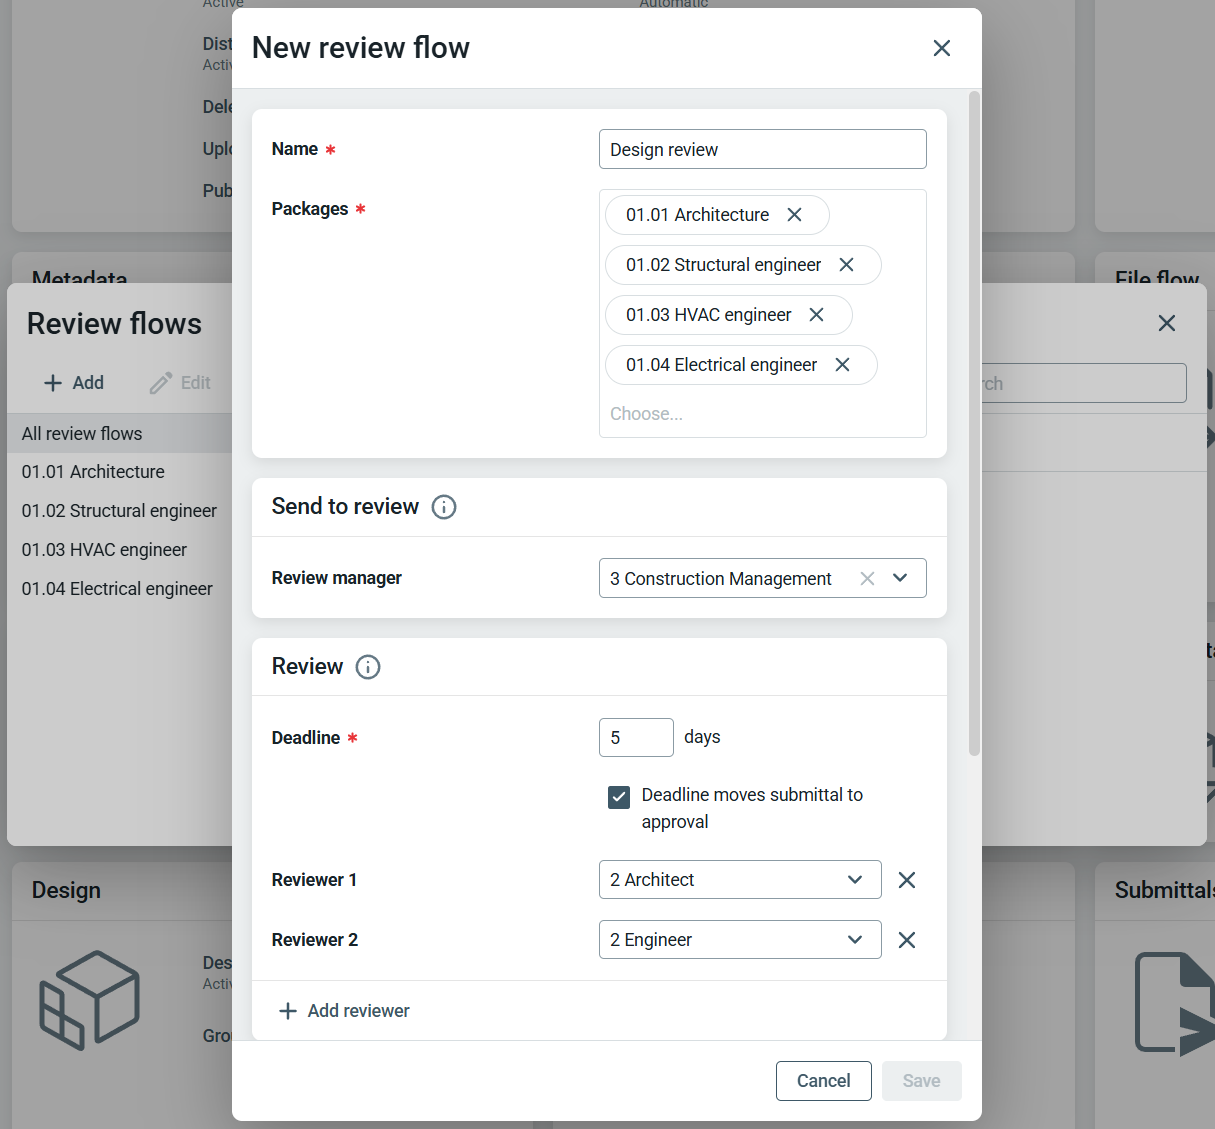Click the Deadline days input field
The image size is (1215, 1129).
[635, 738]
